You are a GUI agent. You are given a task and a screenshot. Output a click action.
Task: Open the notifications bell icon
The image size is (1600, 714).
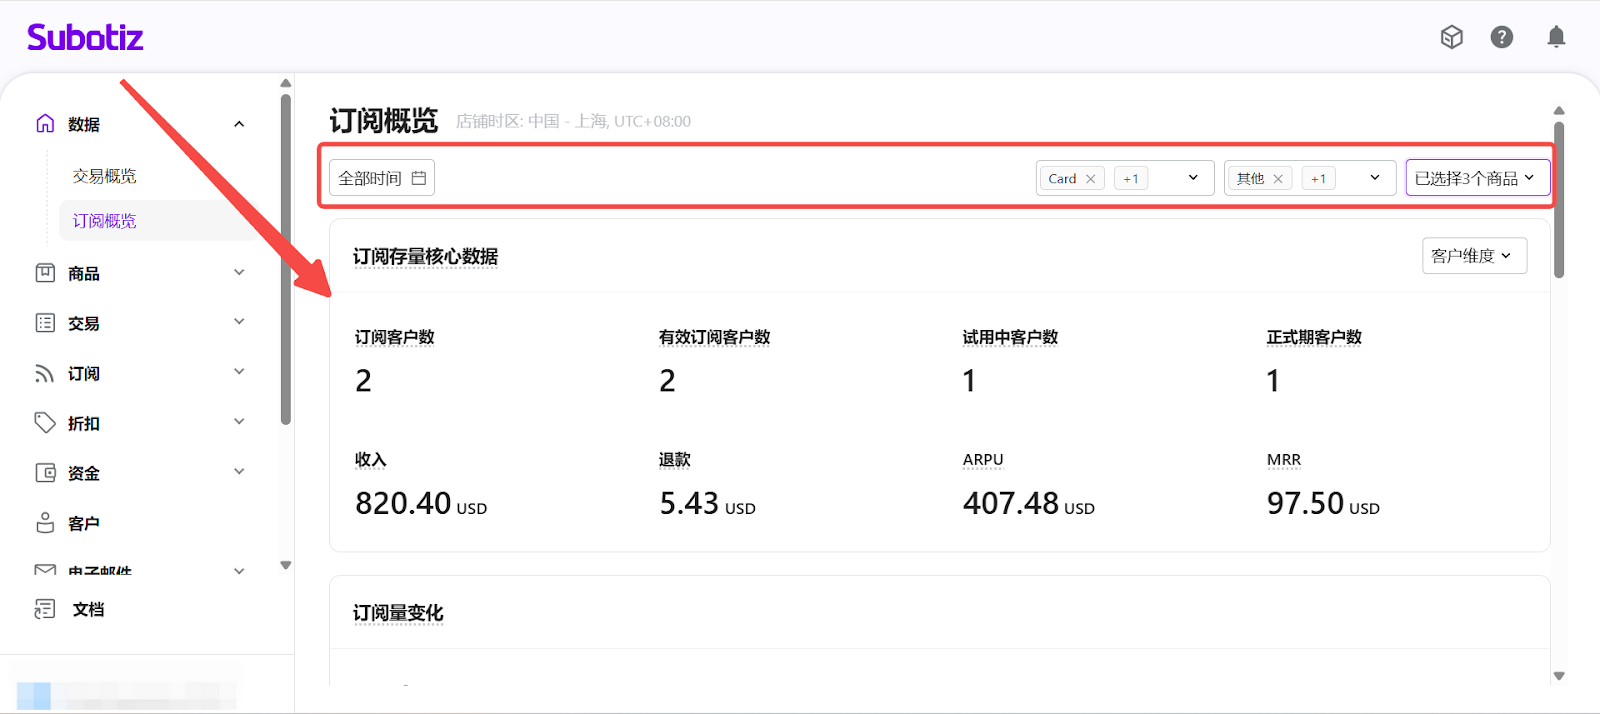(1556, 37)
